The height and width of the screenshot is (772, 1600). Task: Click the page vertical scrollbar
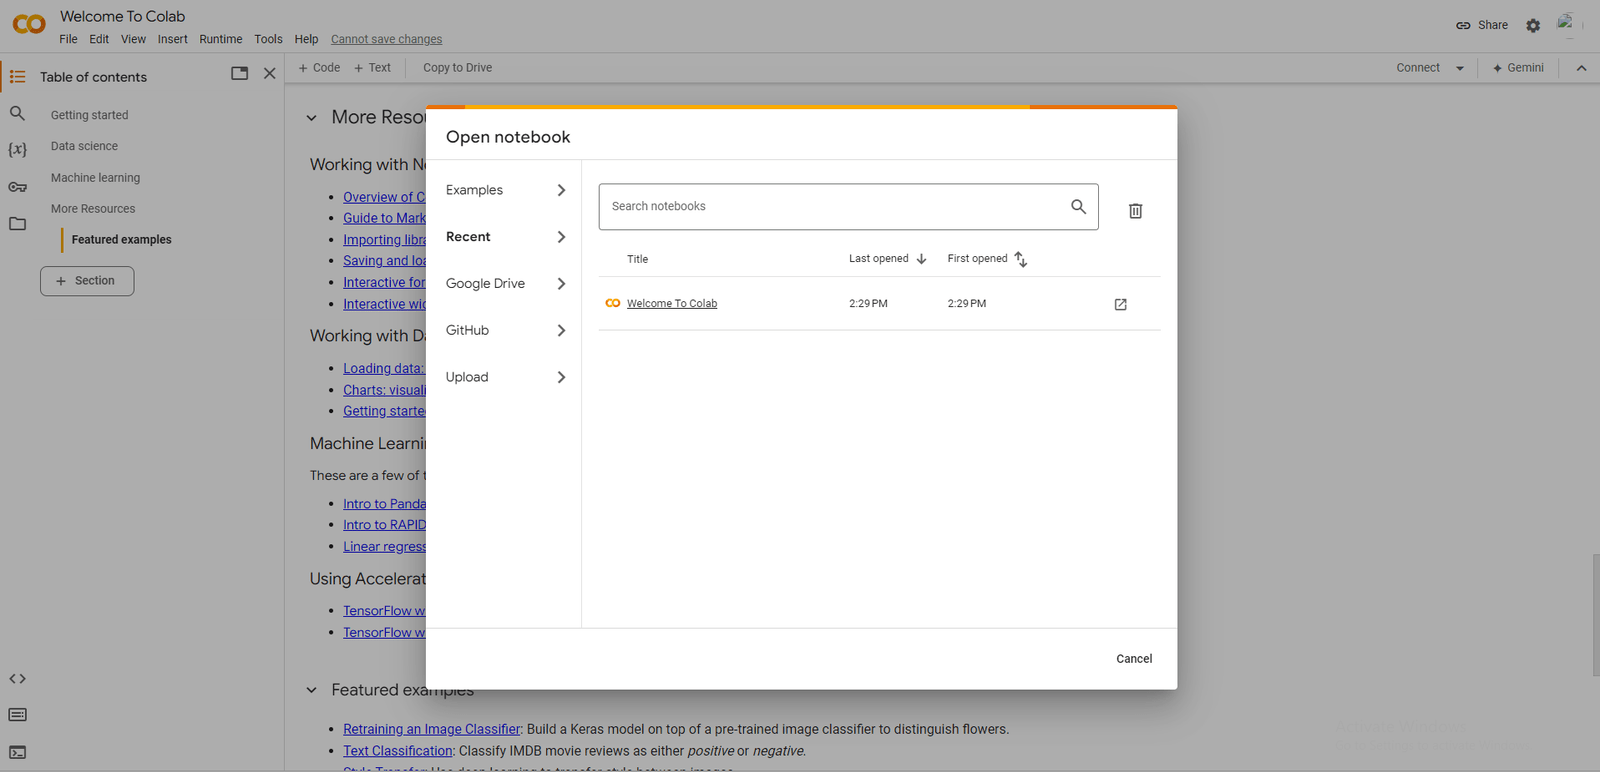[x=1595, y=615]
